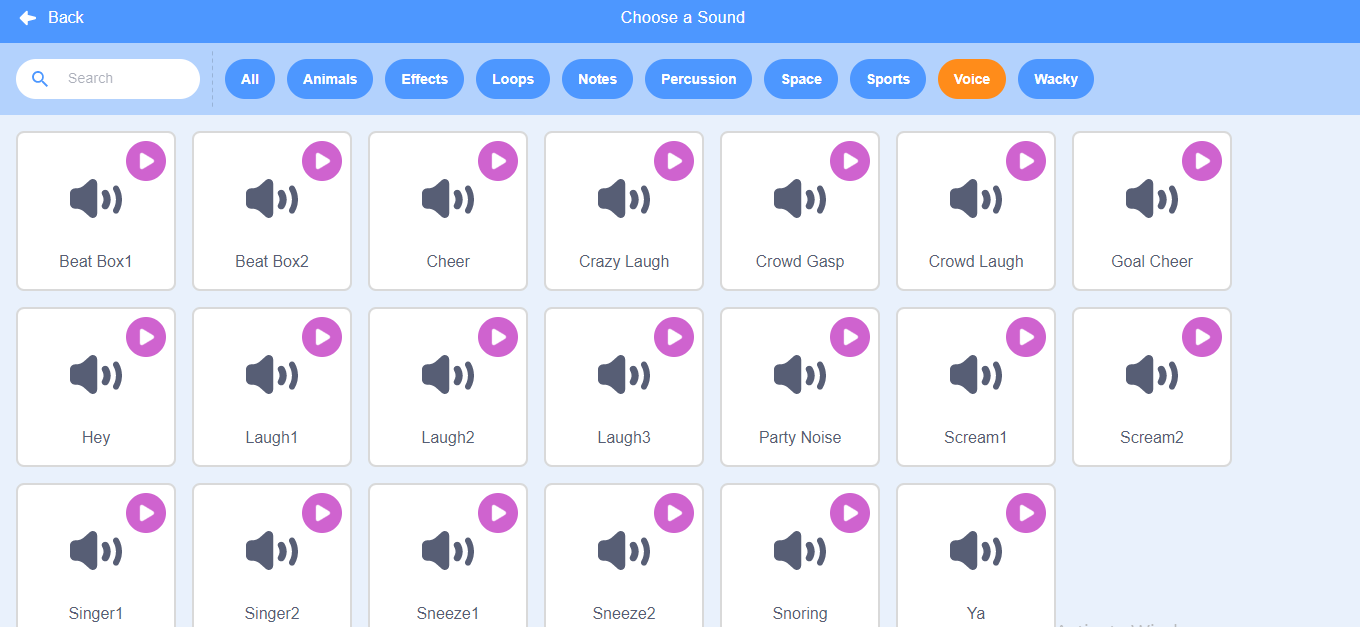Preview the Party Noise sound
Screen dimensions: 1360x627
tap(850, 337)
